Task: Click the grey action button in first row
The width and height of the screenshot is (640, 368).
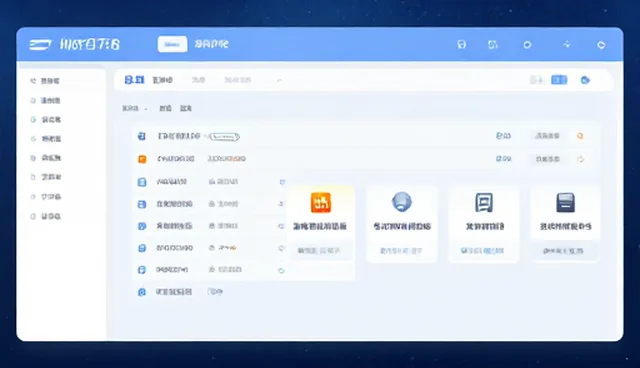Action: (x=547, y=136)
